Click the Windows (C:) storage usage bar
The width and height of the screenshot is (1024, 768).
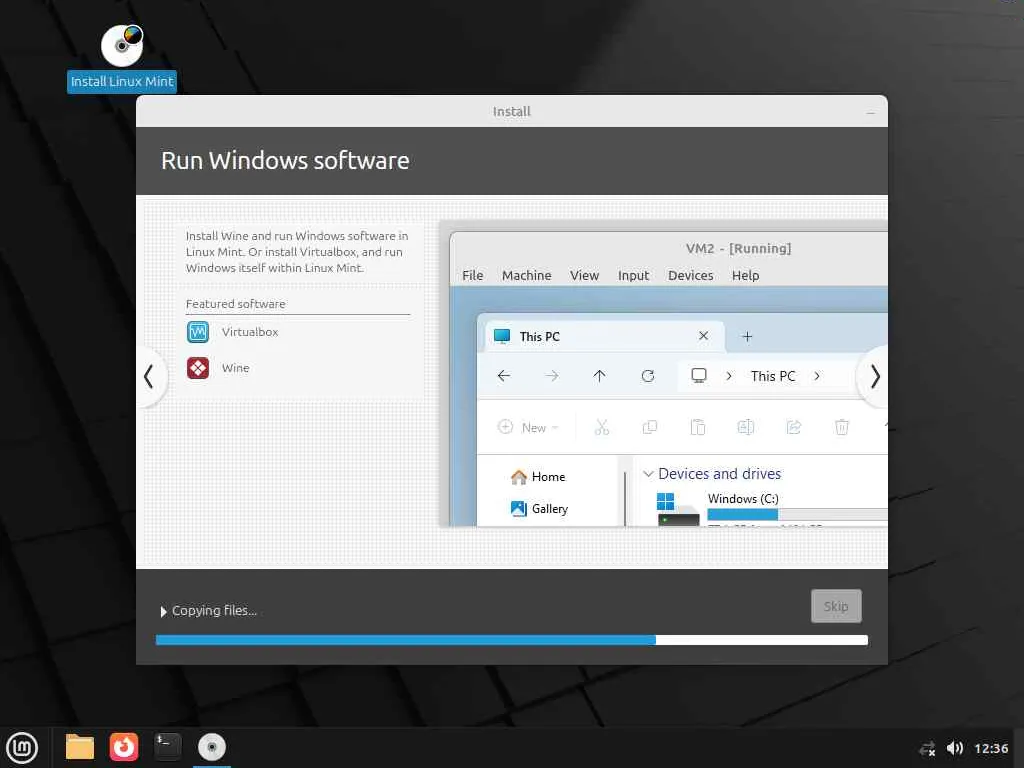point(797,515)
